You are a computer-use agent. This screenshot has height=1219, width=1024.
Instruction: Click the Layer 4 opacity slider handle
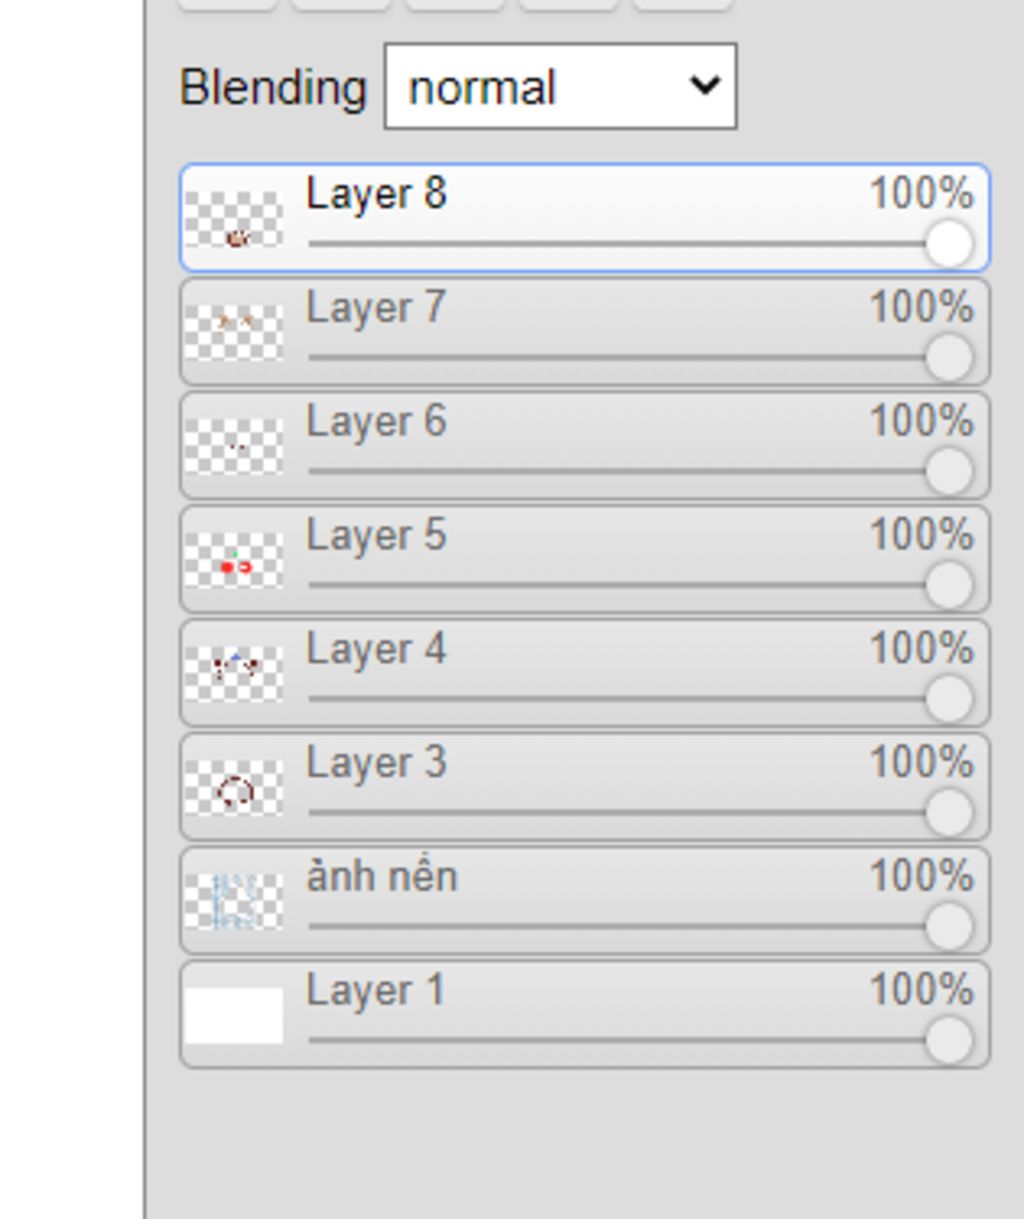[x=949, y=699]
